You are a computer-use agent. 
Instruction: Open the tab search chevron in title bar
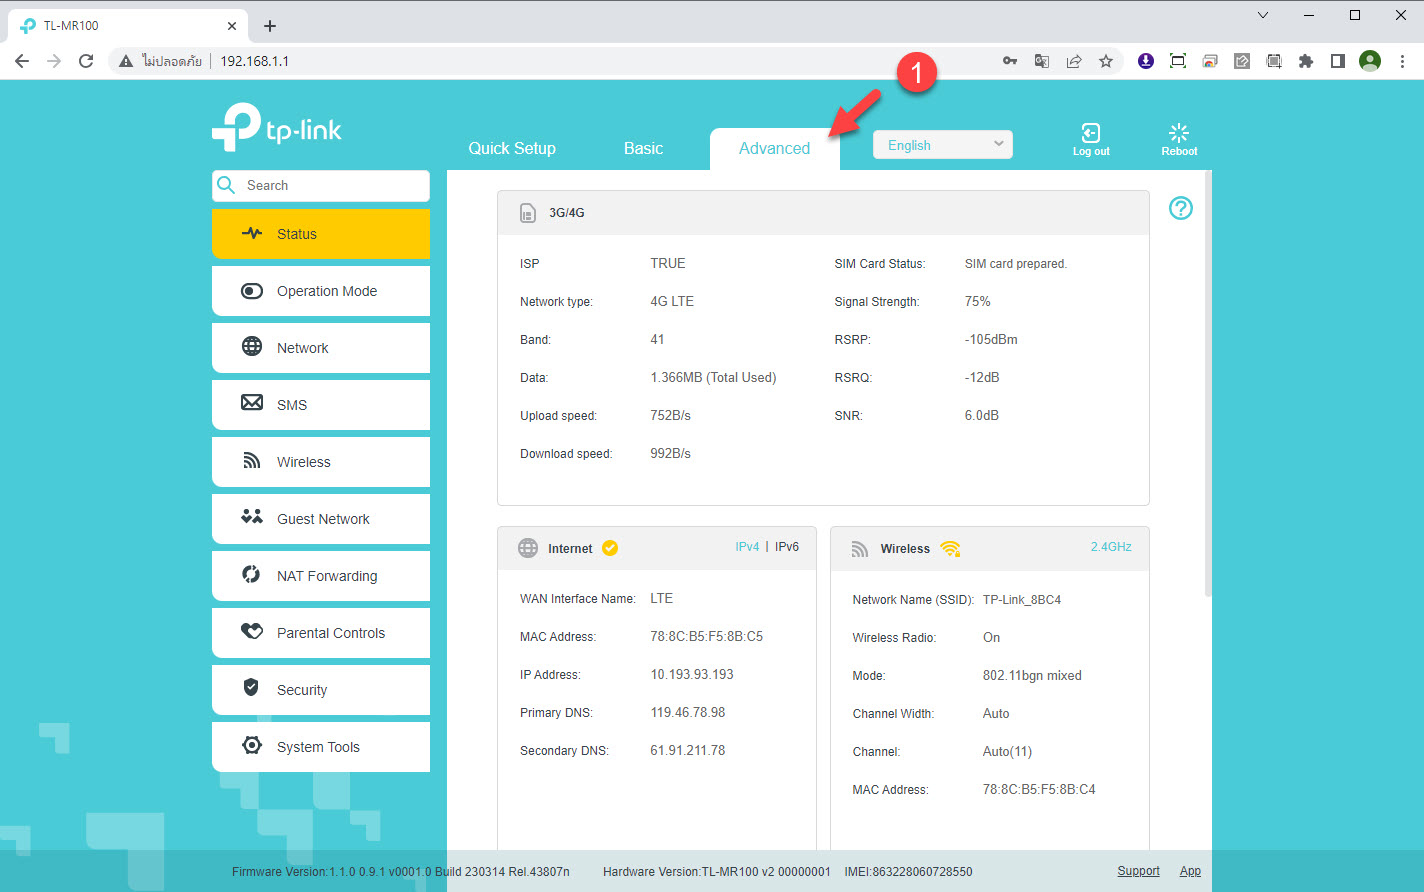click(1263, 15)
